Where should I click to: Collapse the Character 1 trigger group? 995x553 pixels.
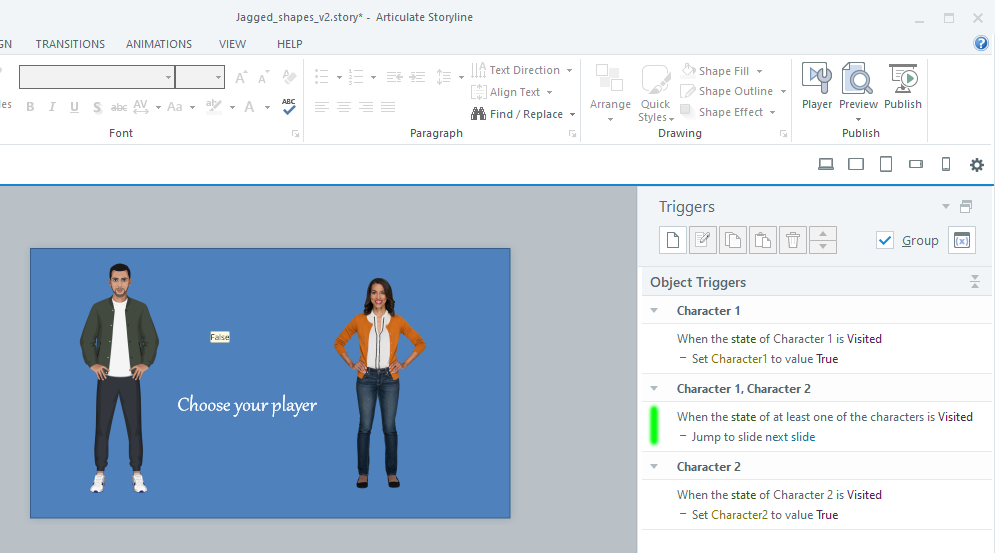click(654, 311)
